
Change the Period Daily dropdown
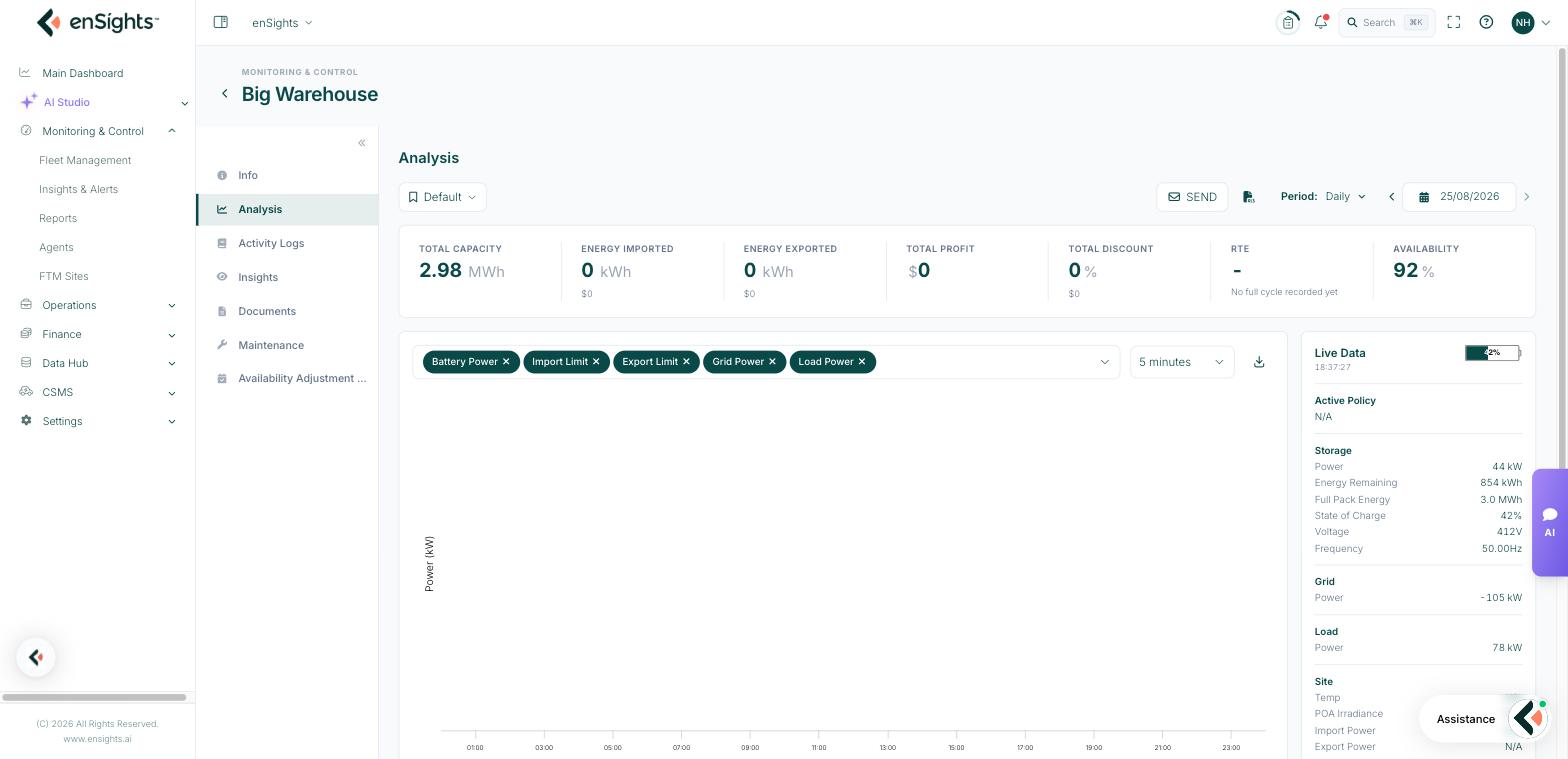click(x=1345, y=197)
